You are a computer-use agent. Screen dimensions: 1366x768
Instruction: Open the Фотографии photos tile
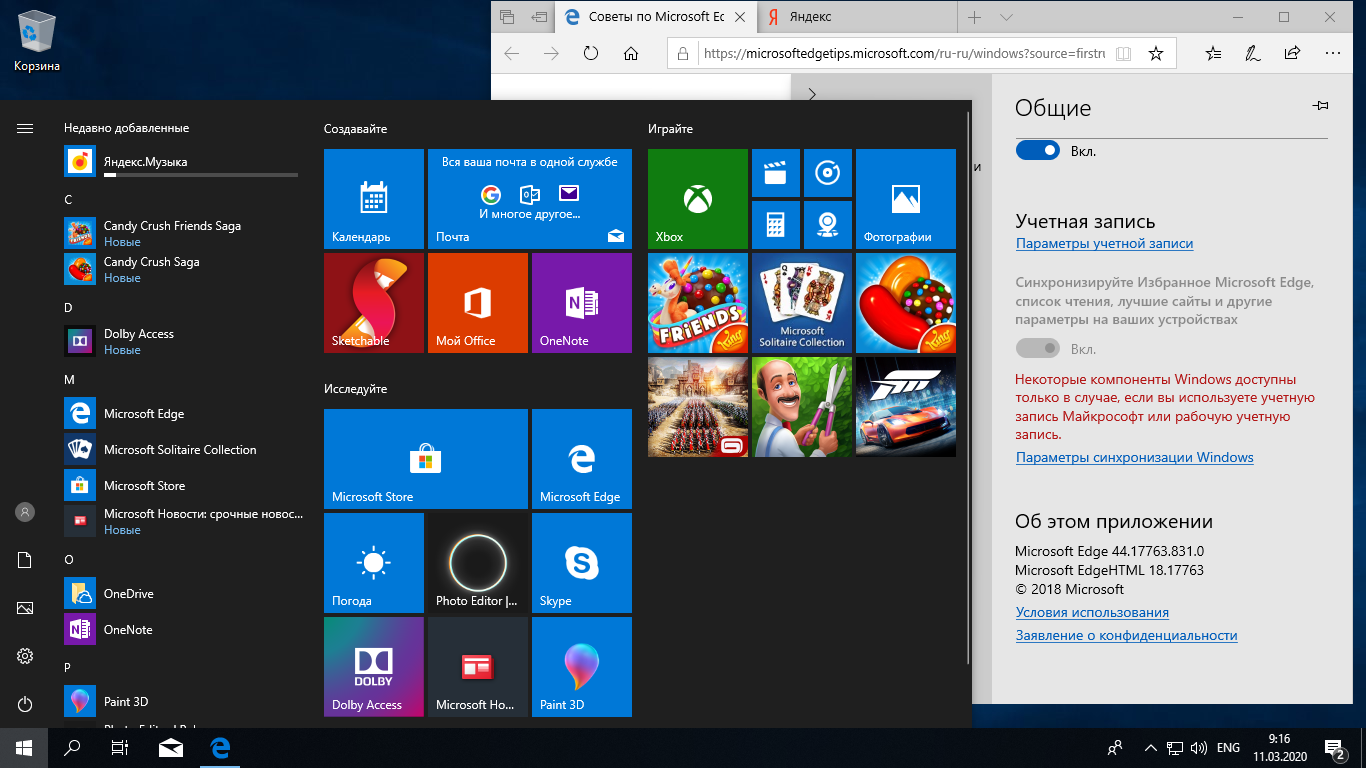(x=906, y=199)
